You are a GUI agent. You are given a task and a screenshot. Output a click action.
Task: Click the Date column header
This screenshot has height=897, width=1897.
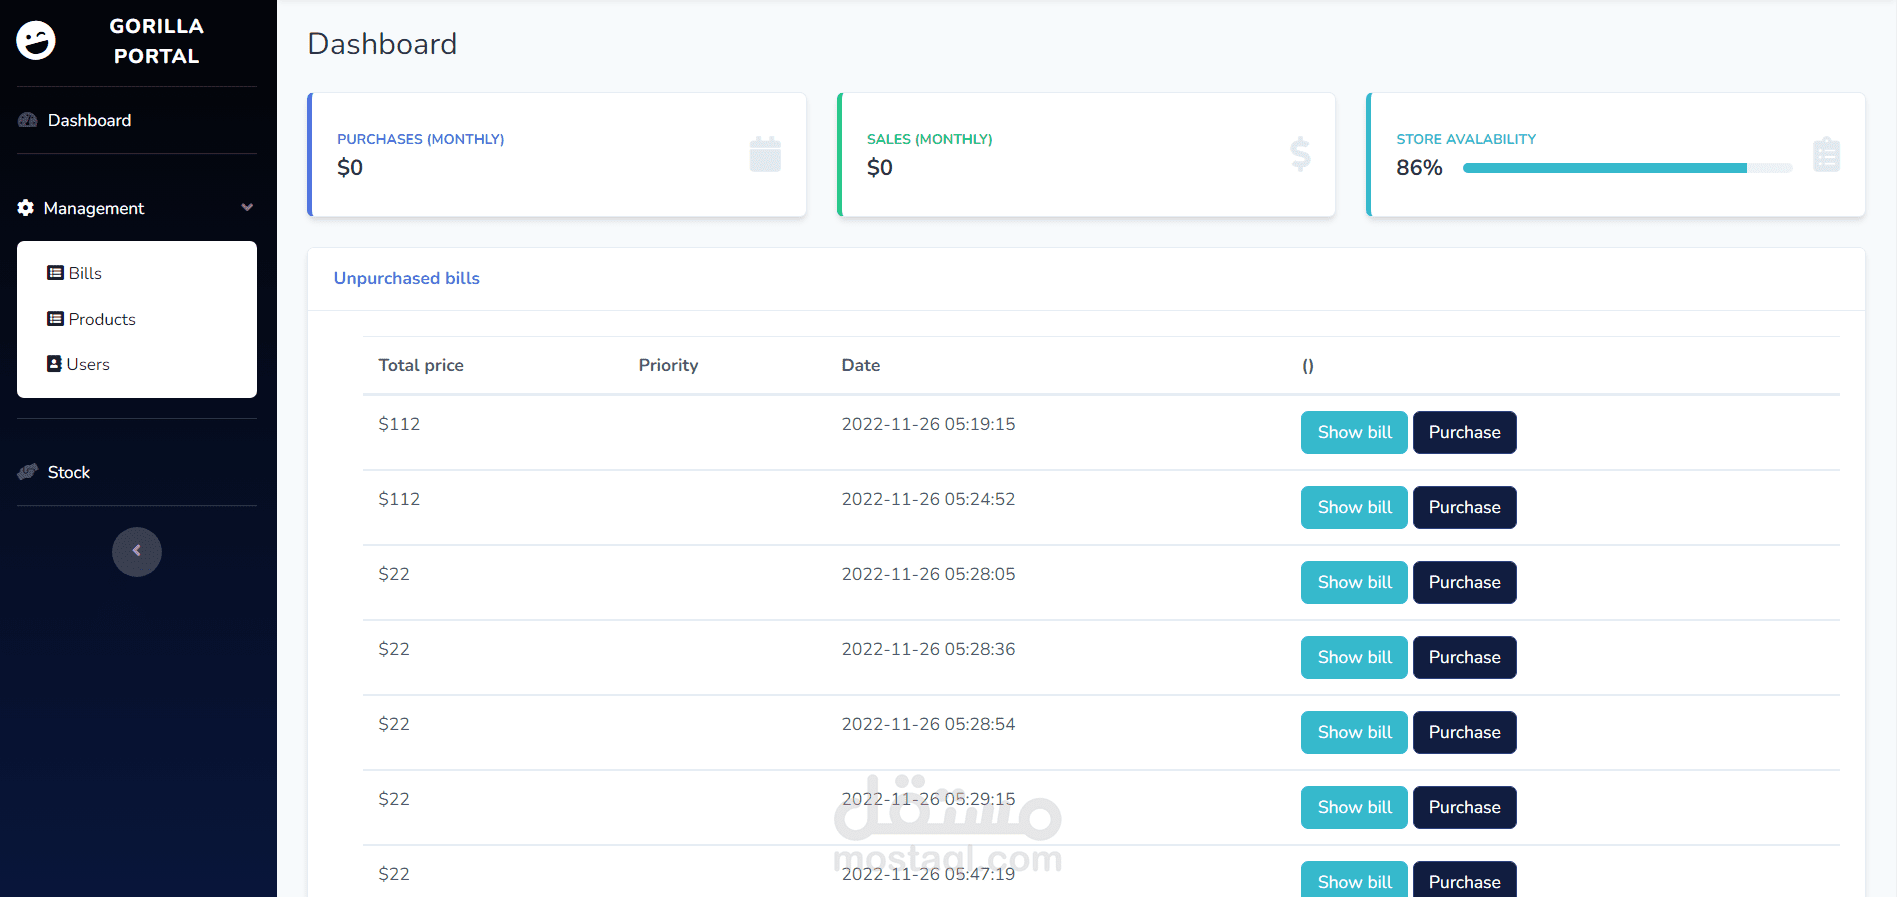tap(861, 365)
